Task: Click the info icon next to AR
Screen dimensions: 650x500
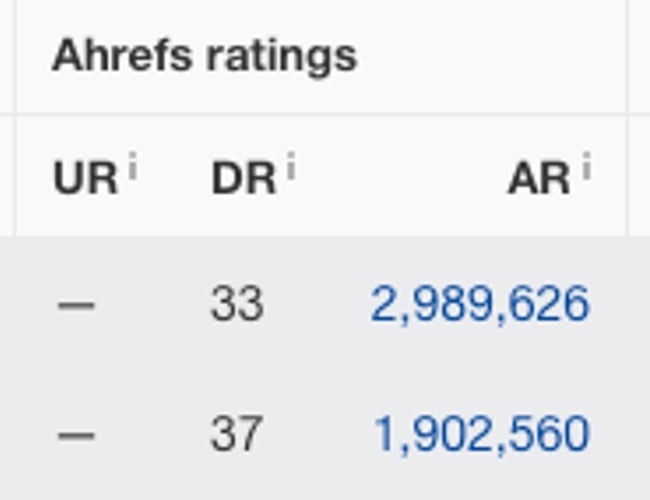Action: point(586,168)
